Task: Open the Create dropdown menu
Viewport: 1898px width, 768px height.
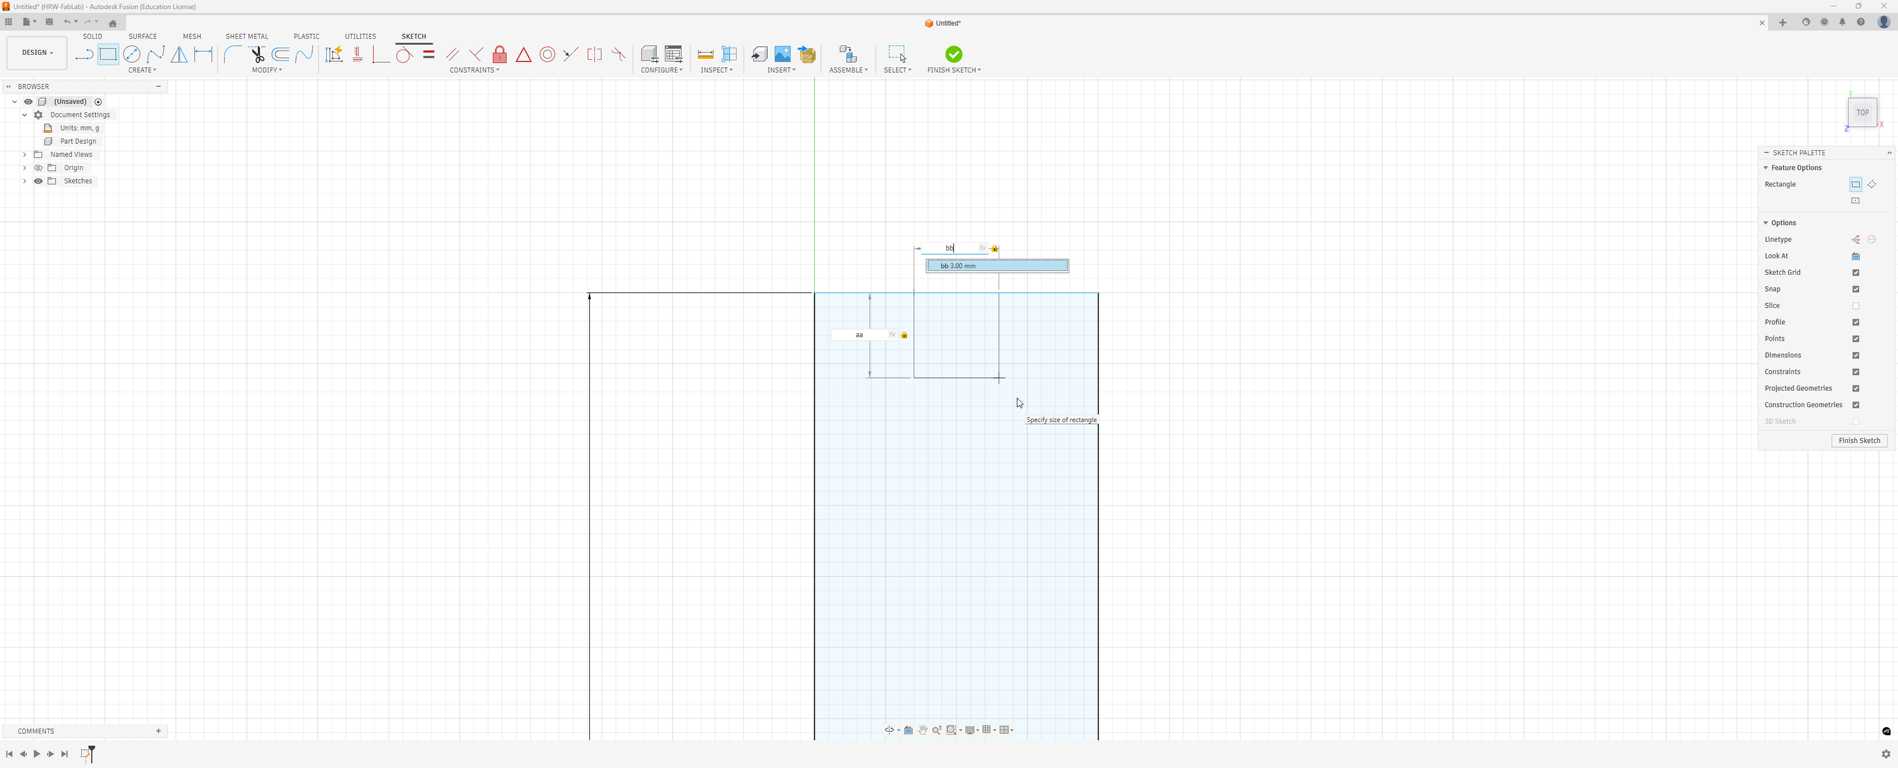Action: tap(142, 70)
